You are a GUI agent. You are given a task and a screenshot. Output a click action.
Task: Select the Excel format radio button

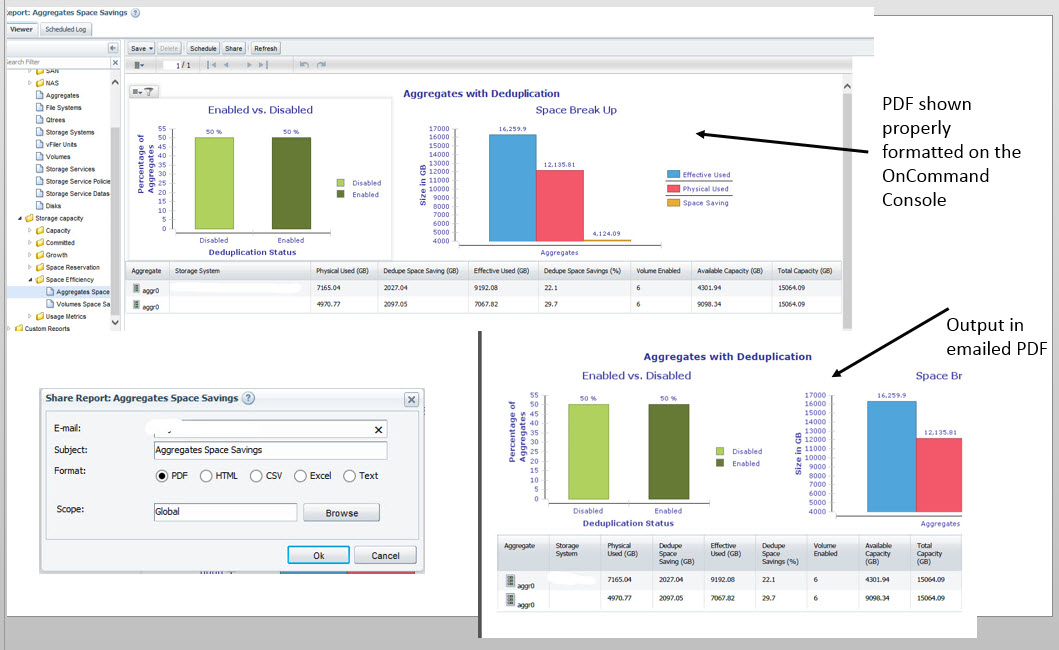(301, 476)
